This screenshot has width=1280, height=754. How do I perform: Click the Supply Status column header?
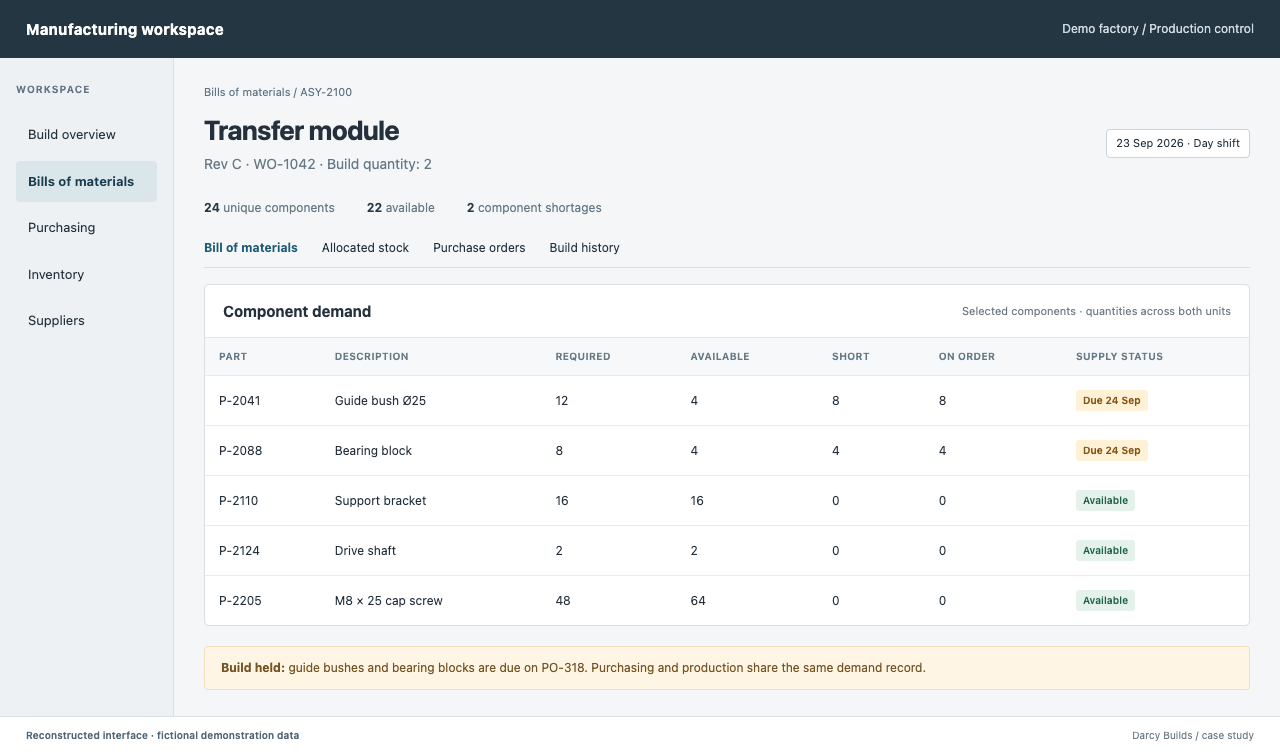[x=1119, y=357]
